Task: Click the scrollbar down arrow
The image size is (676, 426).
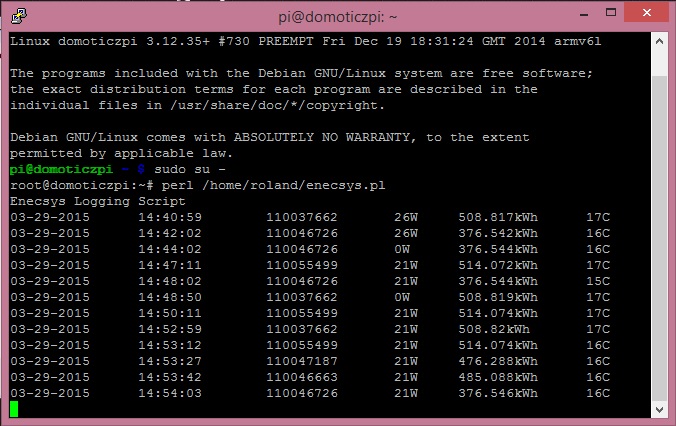Action: [x=658, y=408]
